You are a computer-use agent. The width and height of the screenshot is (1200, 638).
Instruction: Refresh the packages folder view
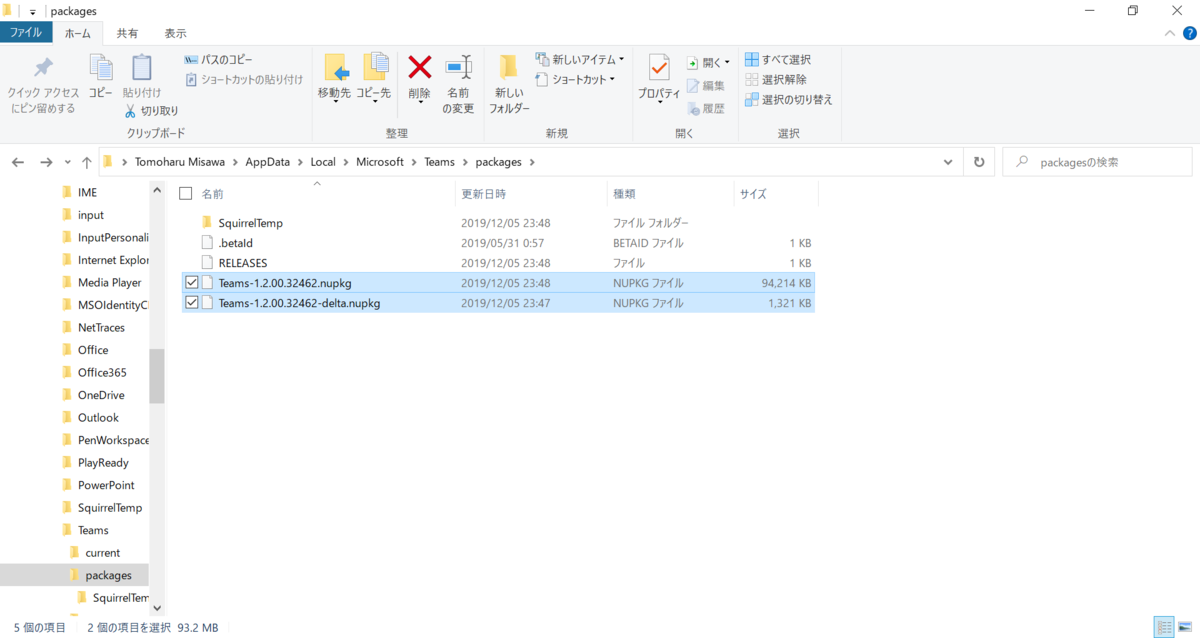(x=979, y=162)
